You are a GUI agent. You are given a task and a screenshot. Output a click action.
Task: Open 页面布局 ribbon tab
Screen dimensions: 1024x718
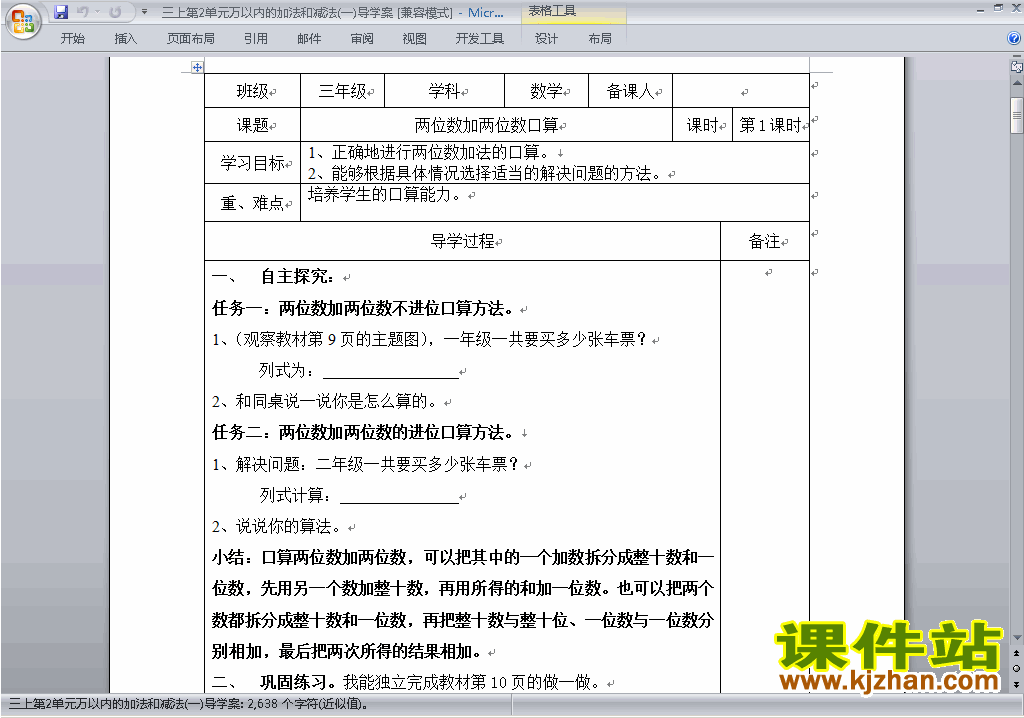pyautogui.click(x=190, y=39)
